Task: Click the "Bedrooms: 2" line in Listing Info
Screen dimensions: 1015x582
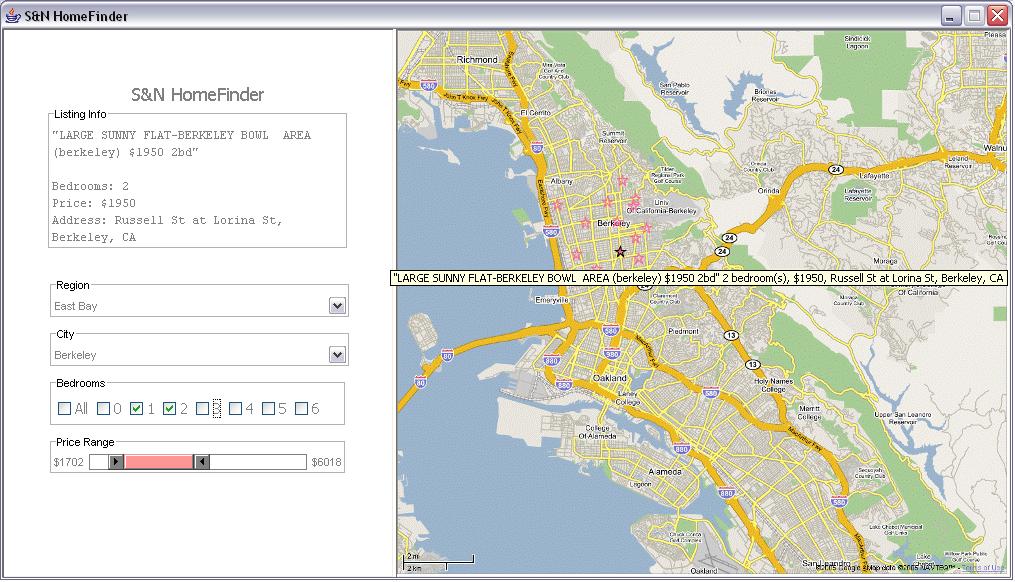Action: click(x=90, y=186)
